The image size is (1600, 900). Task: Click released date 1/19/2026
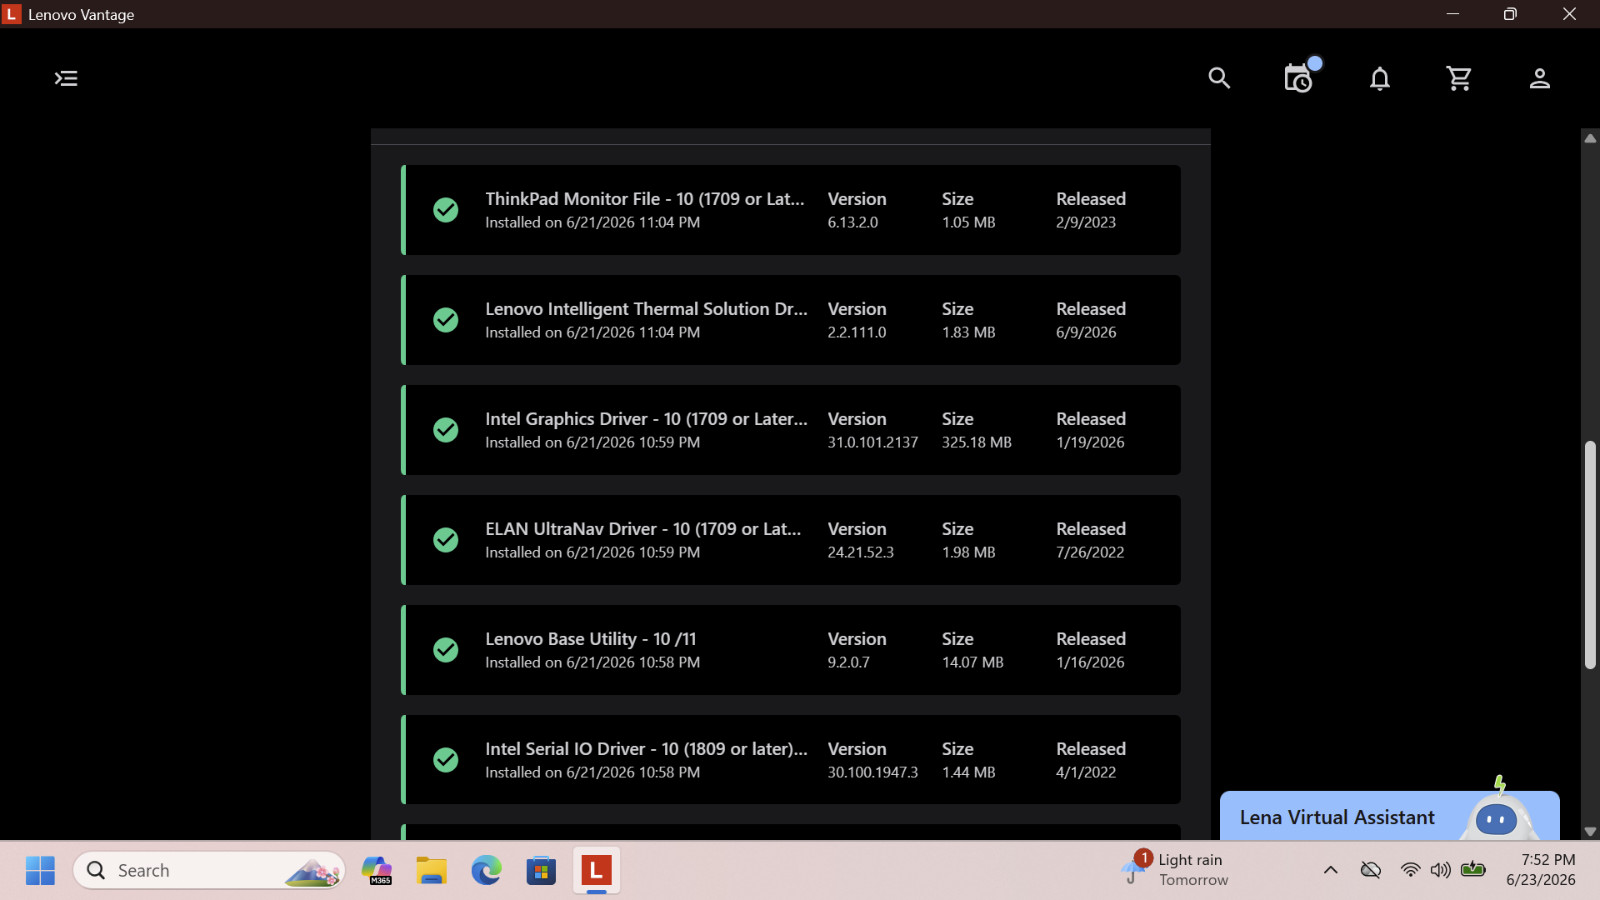click(x=1090, y=443)
